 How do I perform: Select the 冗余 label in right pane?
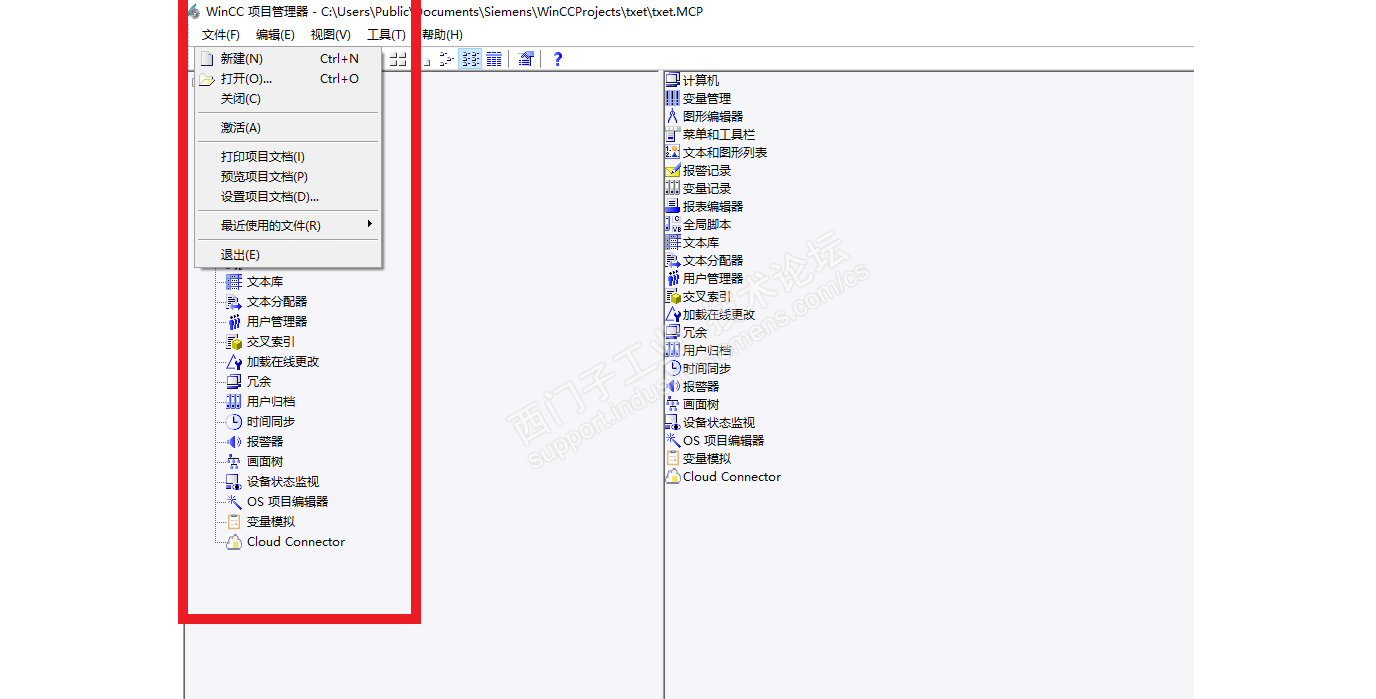point(695,333)
